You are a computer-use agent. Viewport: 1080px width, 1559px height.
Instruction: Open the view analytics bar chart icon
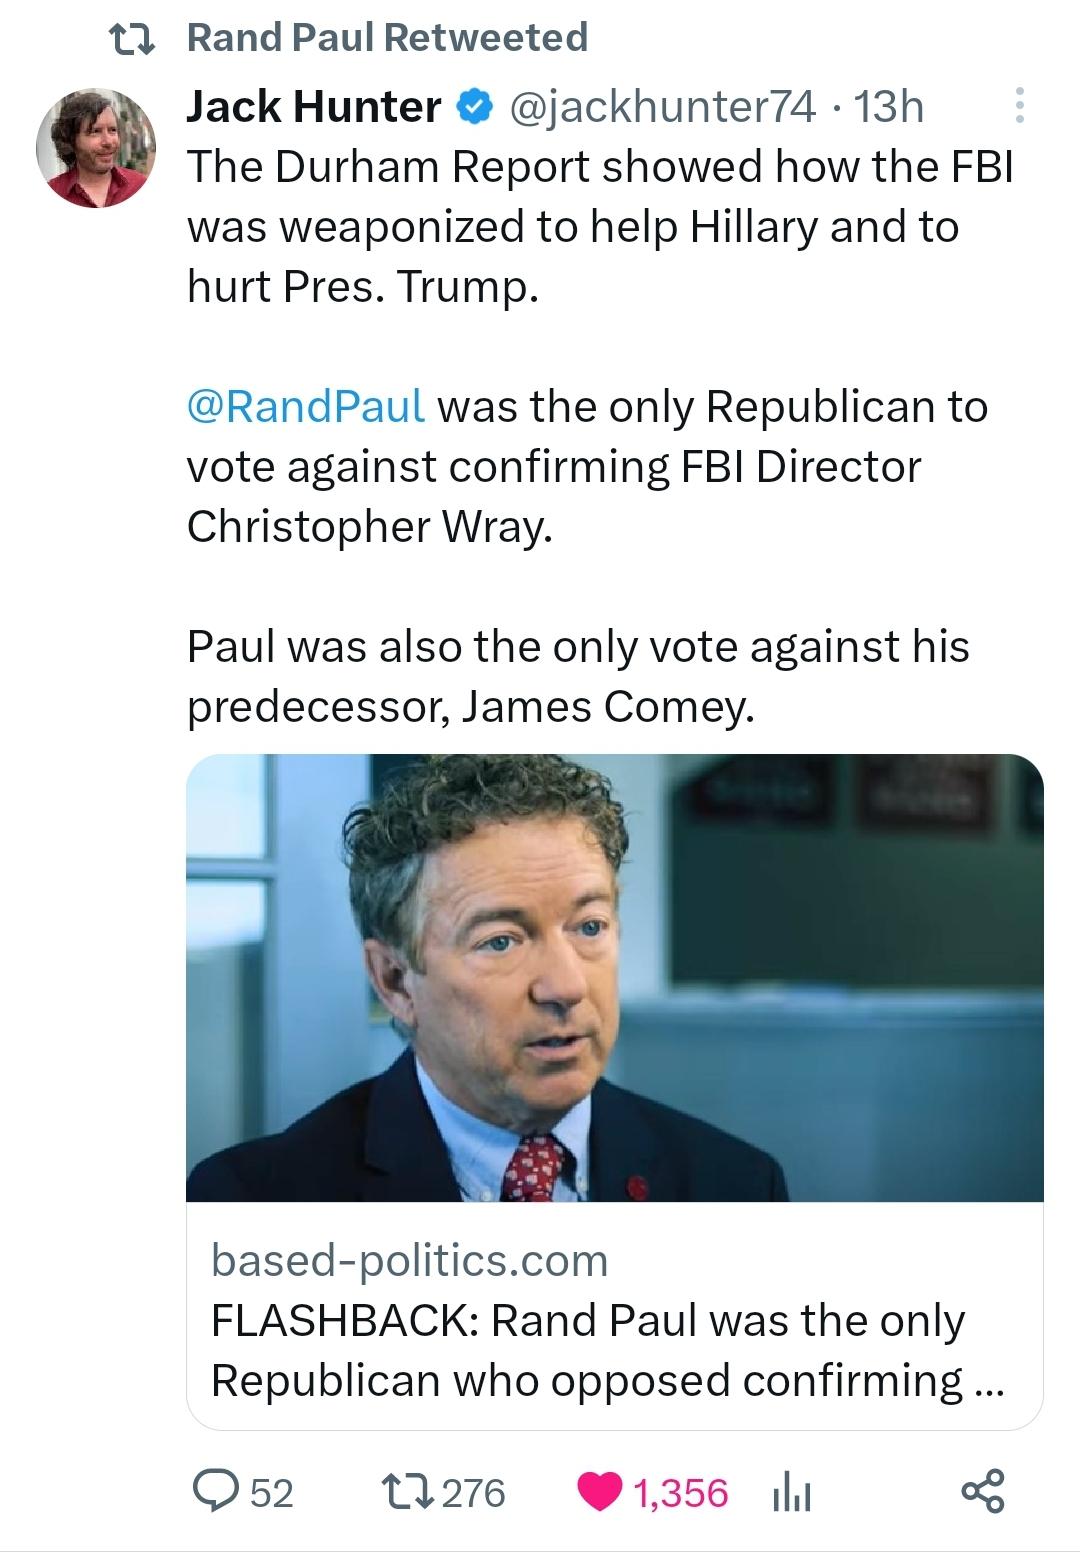(x=791, y=1495)
